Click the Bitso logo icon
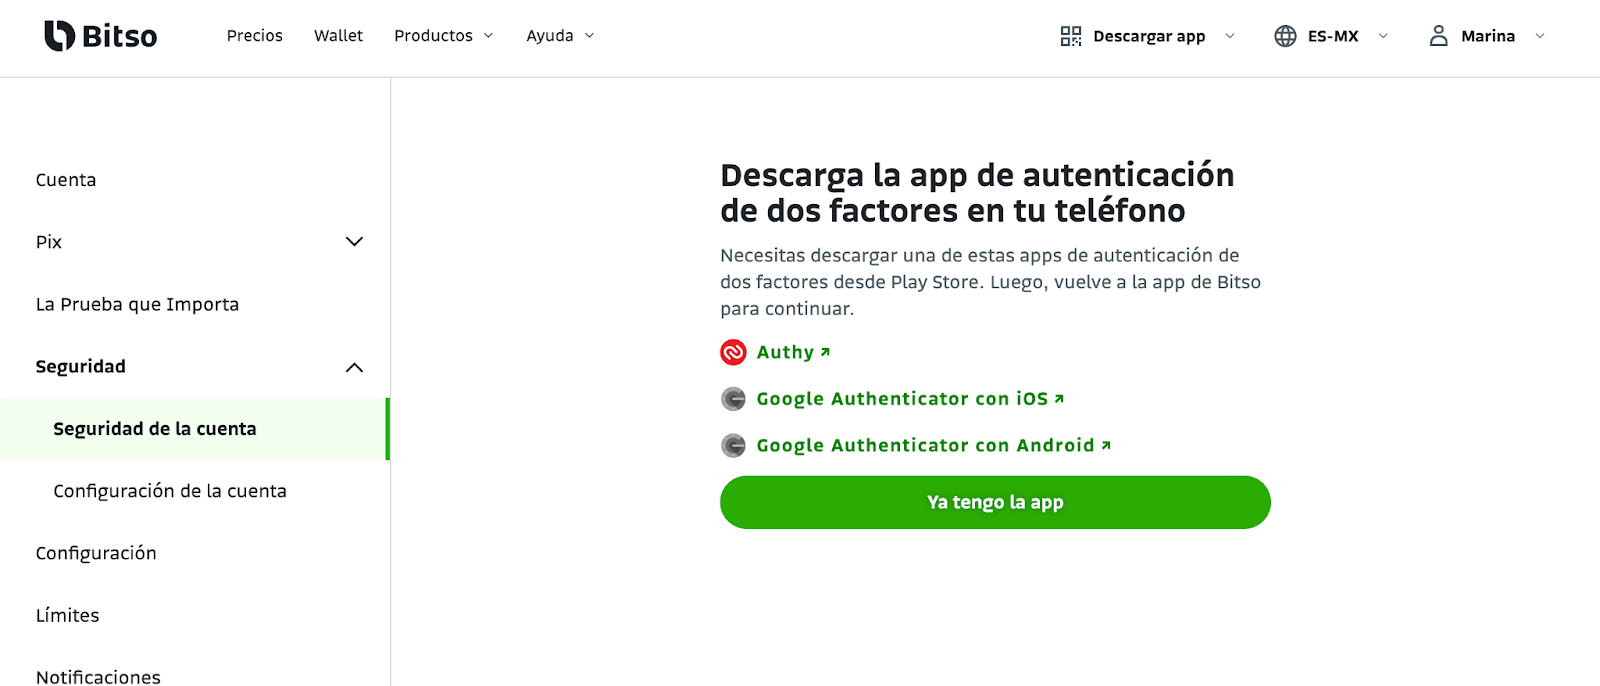The height and width of the screenshot is (686, 1600). [60, 36]
